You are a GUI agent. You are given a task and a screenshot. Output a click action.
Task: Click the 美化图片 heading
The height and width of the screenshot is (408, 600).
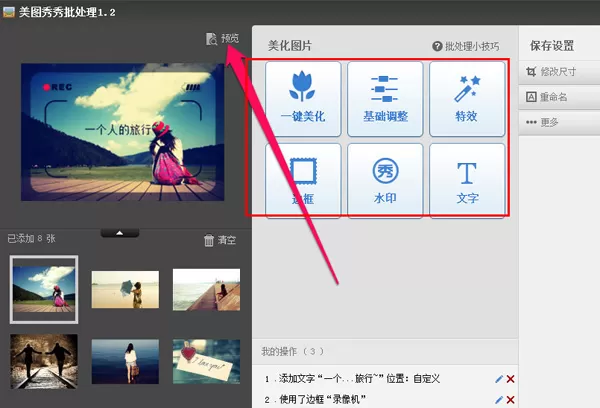click(290, 46)
